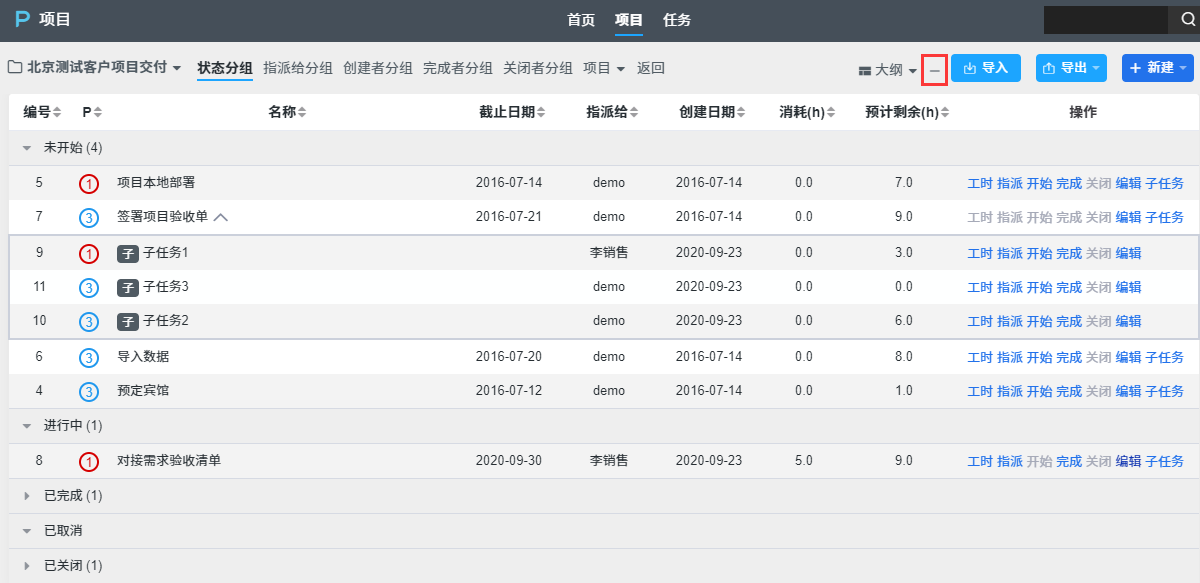Open the 新建 dropdown button
1200x583 pixels.
pos(1157,68)
